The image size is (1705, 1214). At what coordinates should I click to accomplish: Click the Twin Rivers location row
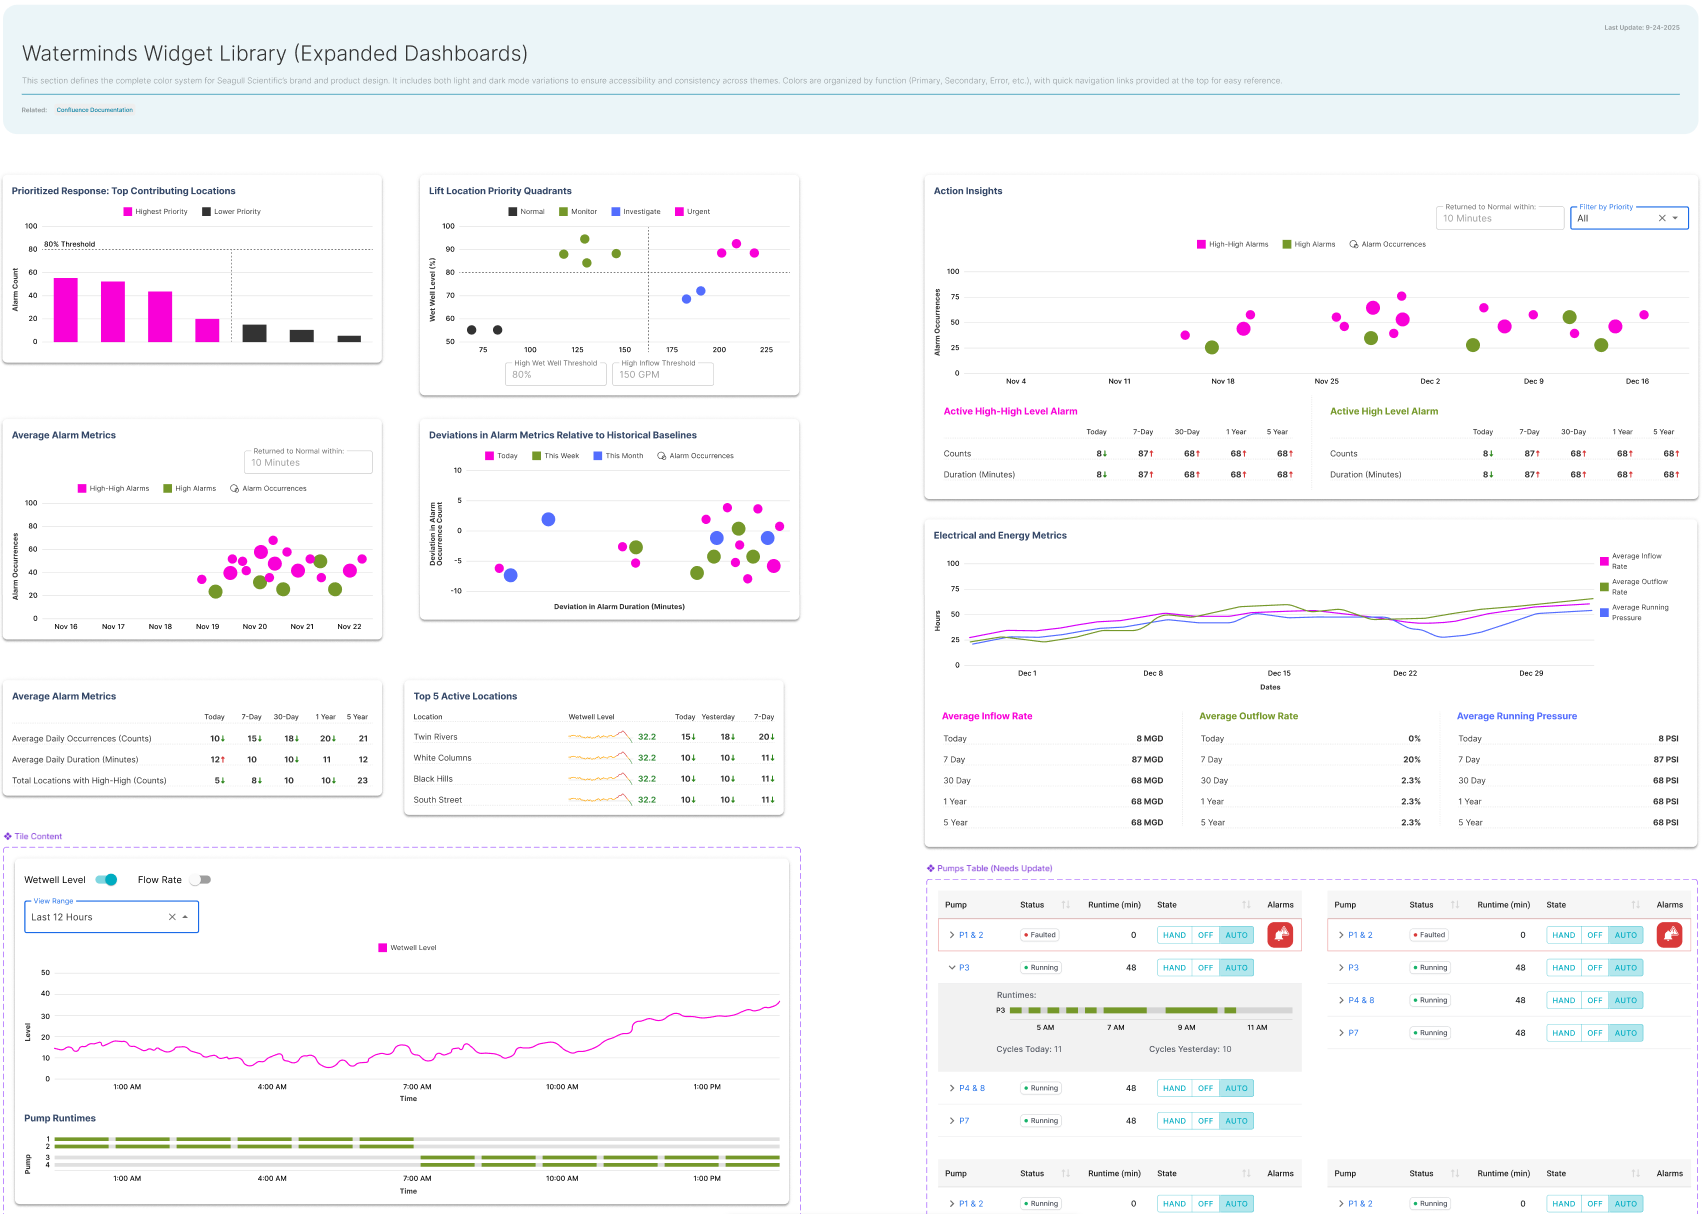pyautogui.click(x=594, y=737)
